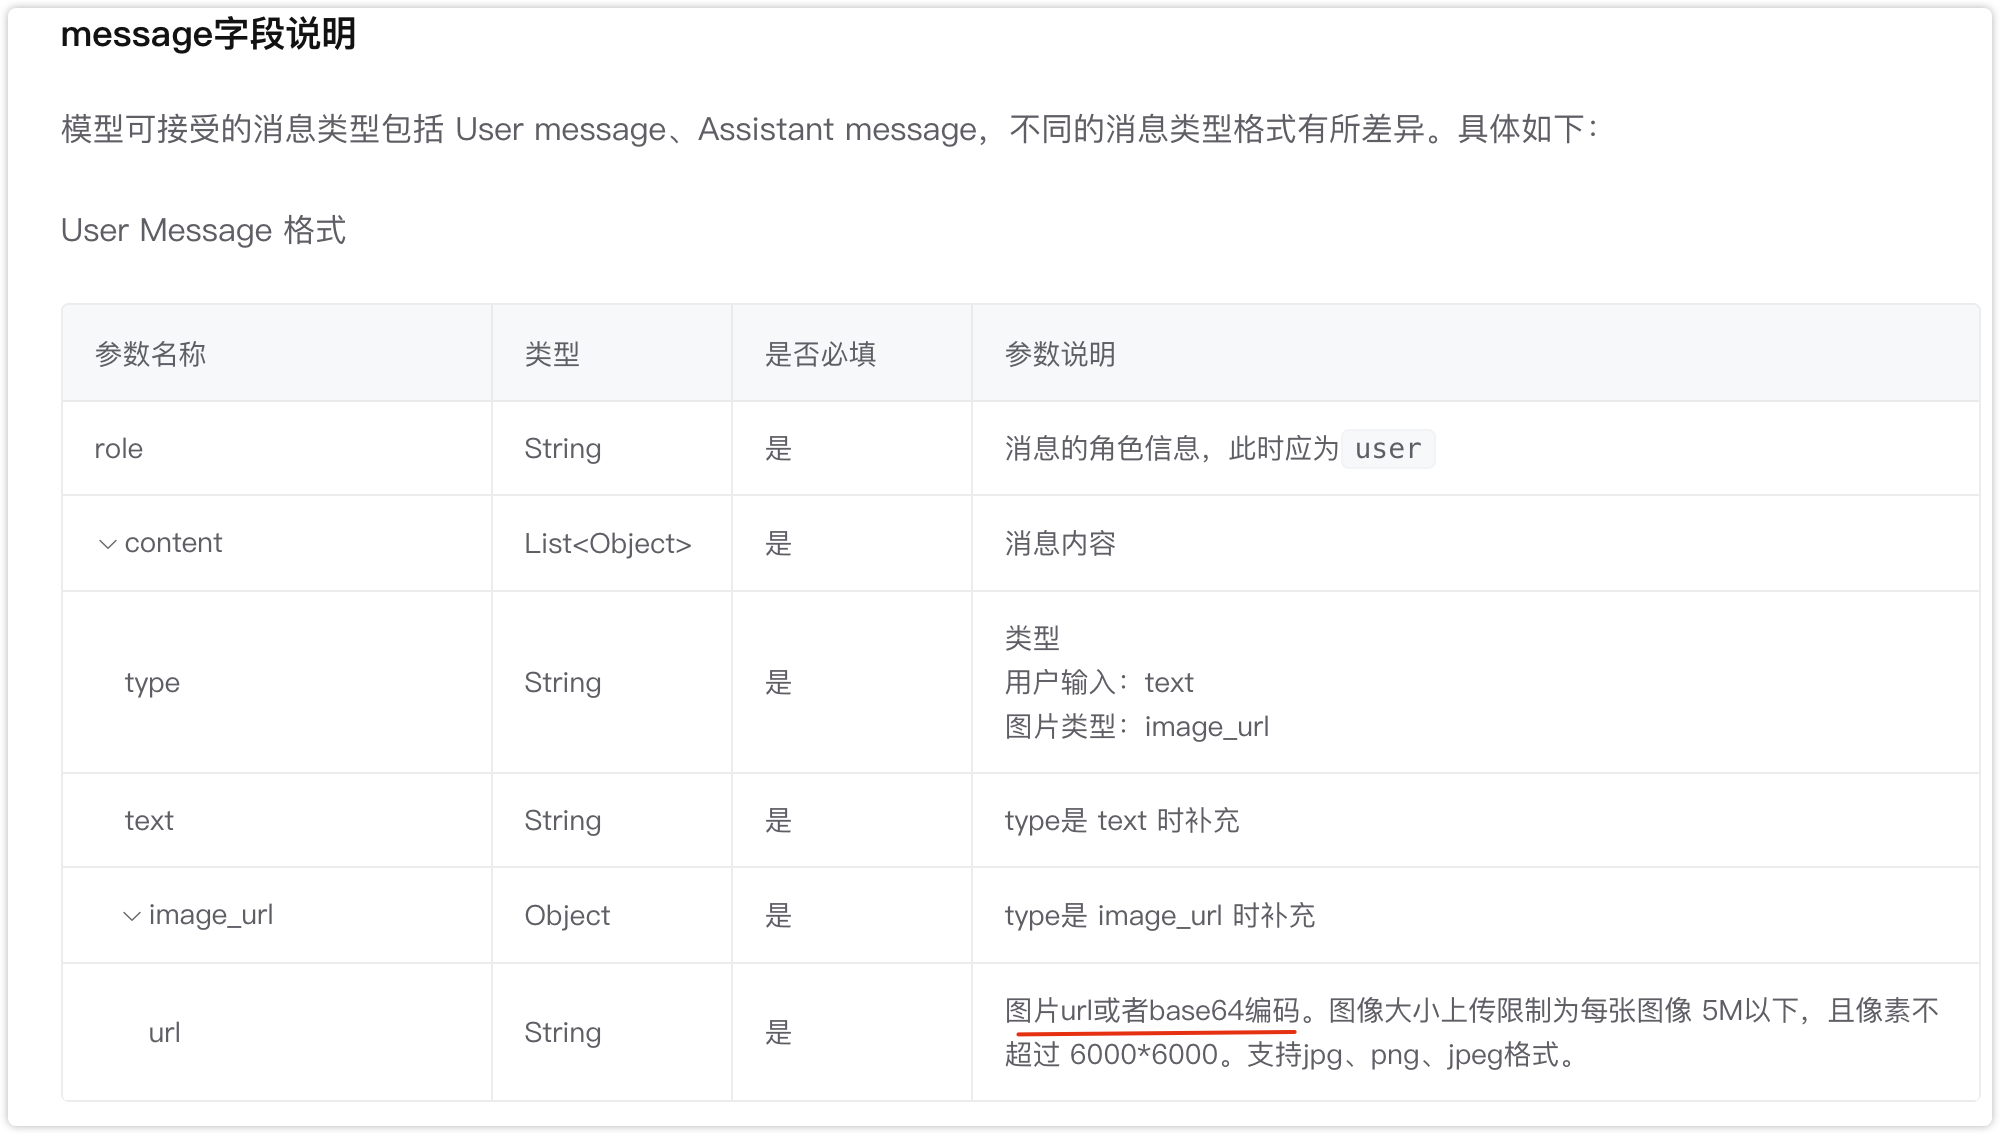Click 'type是 image_url 时补充' description
This screenshot has height=1134, width=2000.
[1160, 916]
